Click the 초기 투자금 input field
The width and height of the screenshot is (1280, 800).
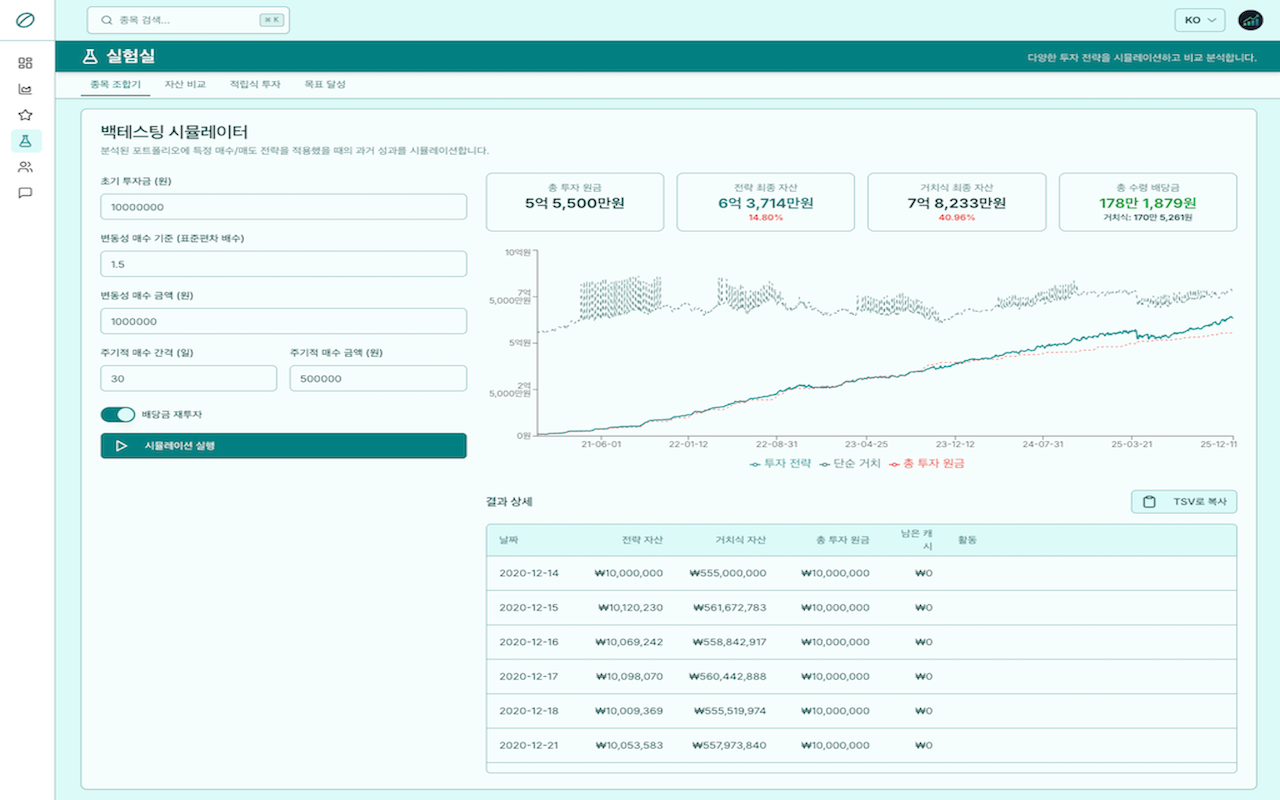[284, 207]
